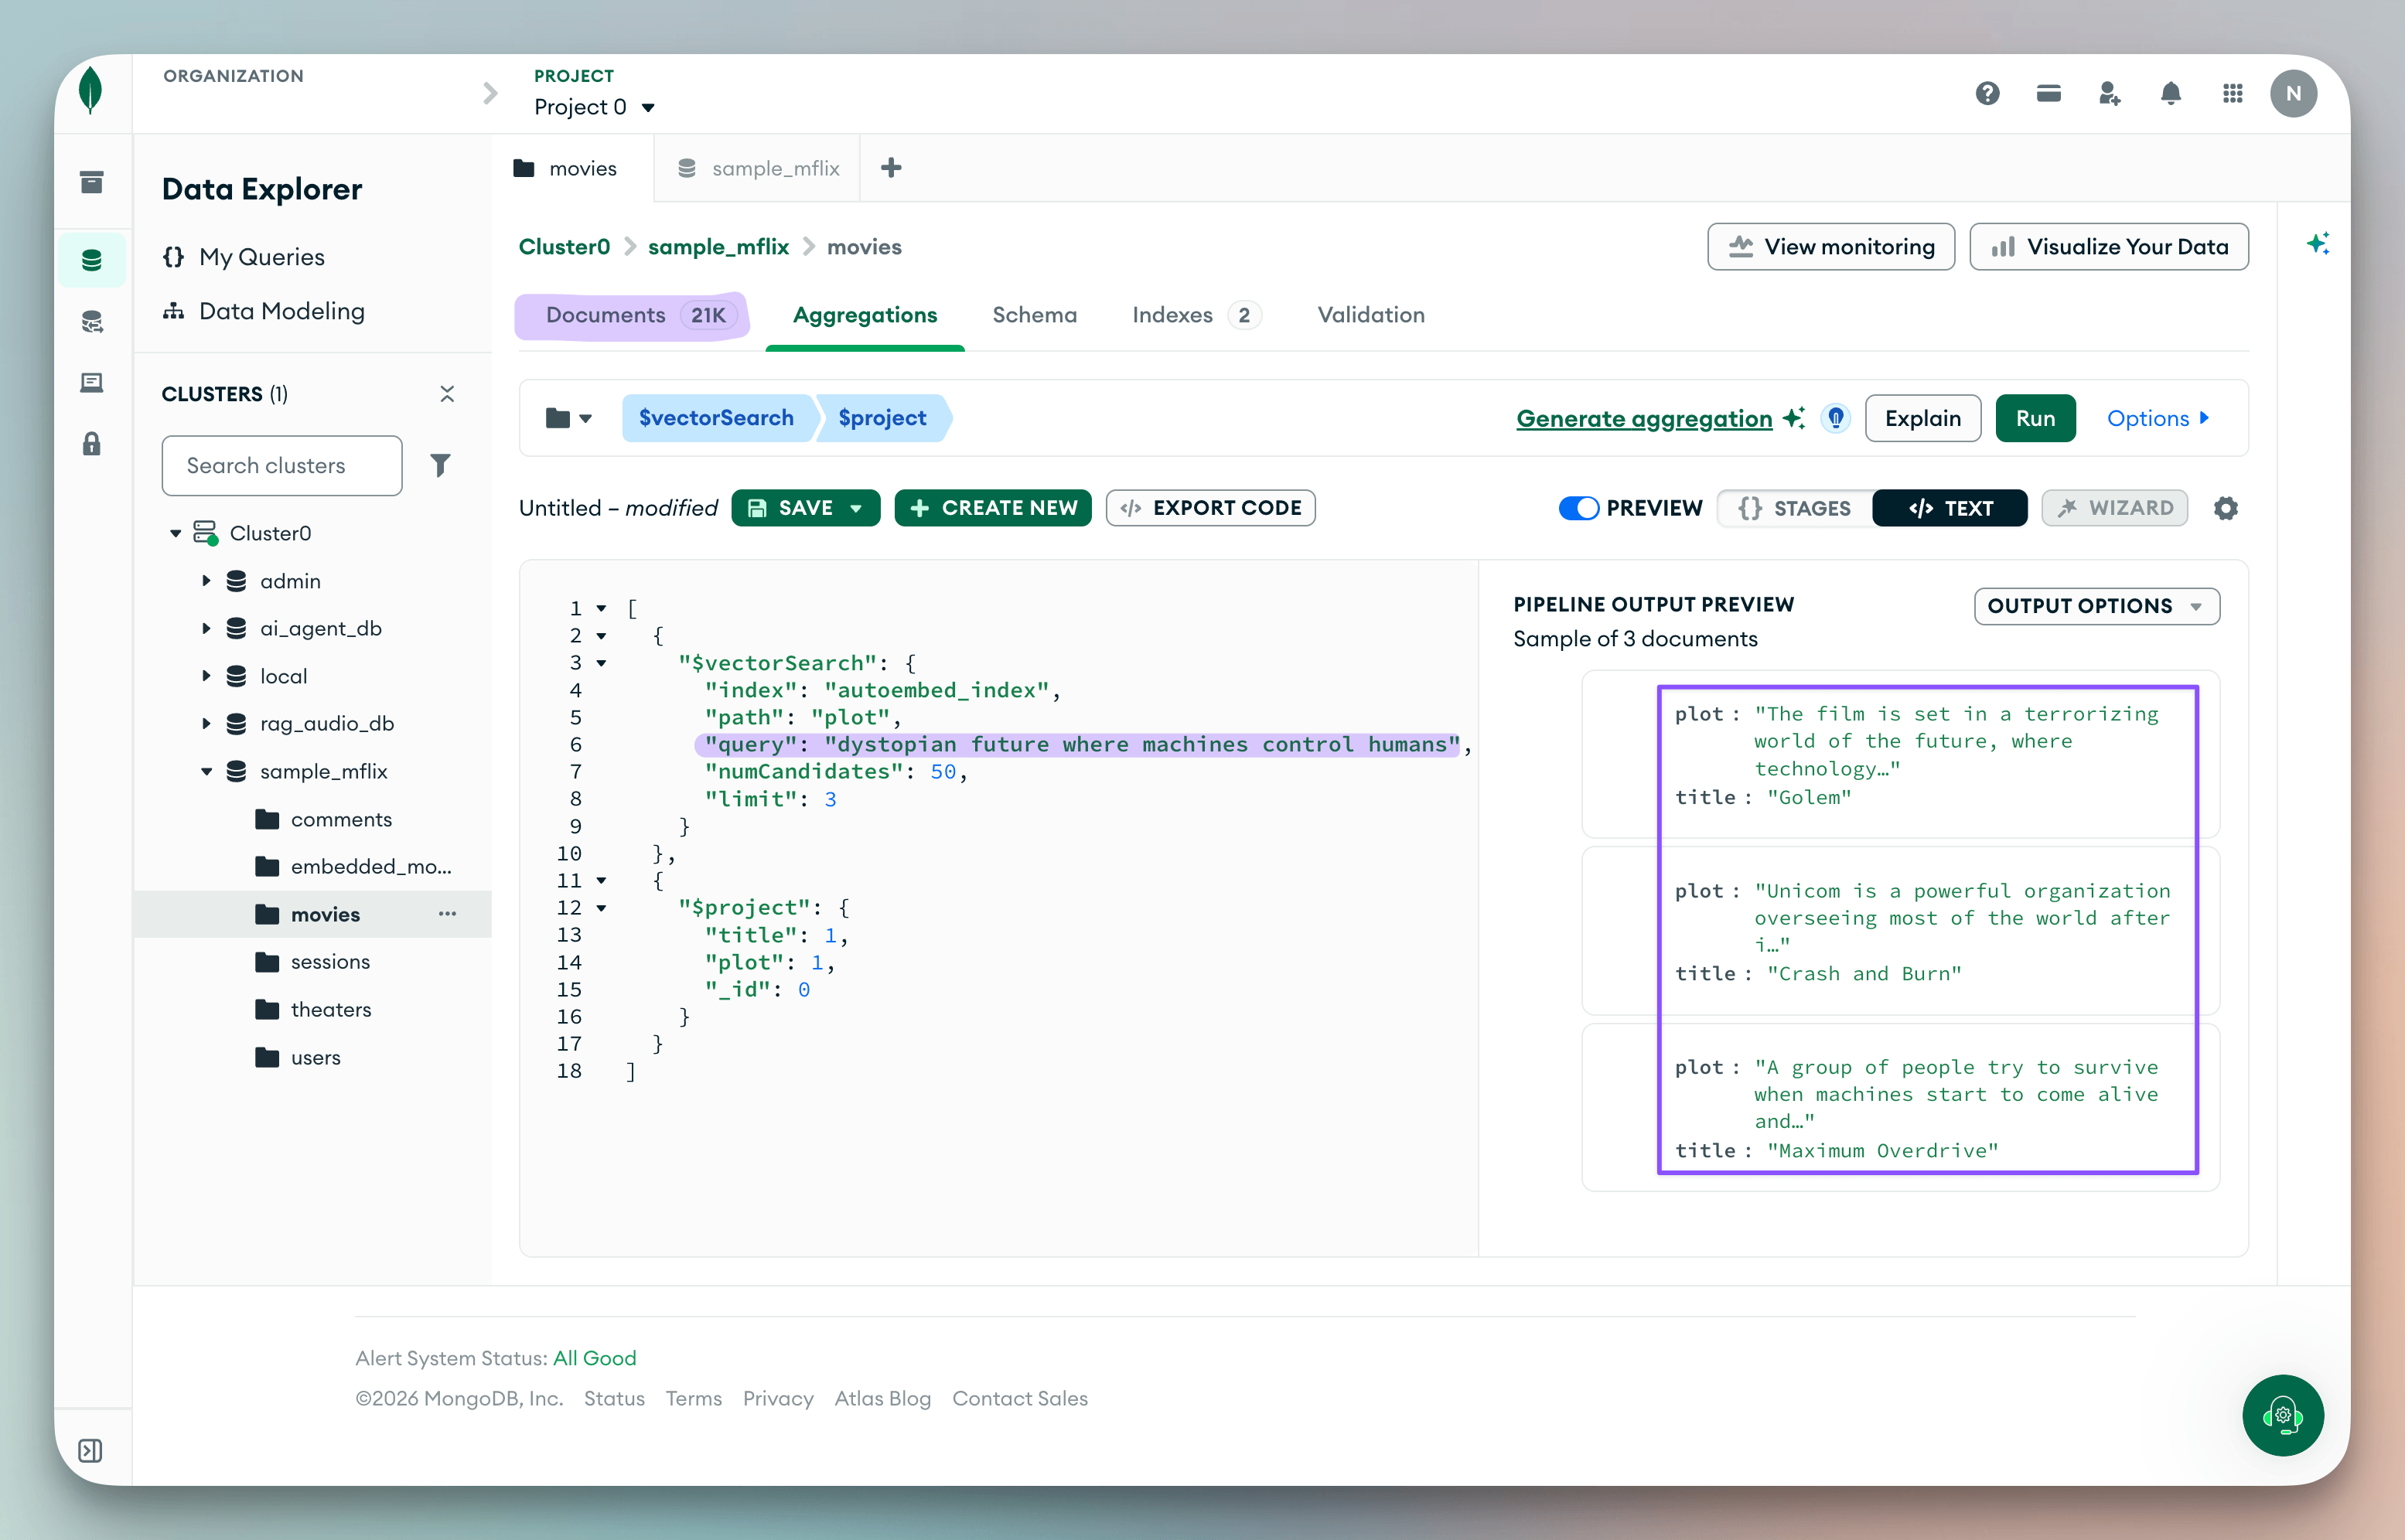Click the Explain button

(1922, 418)
